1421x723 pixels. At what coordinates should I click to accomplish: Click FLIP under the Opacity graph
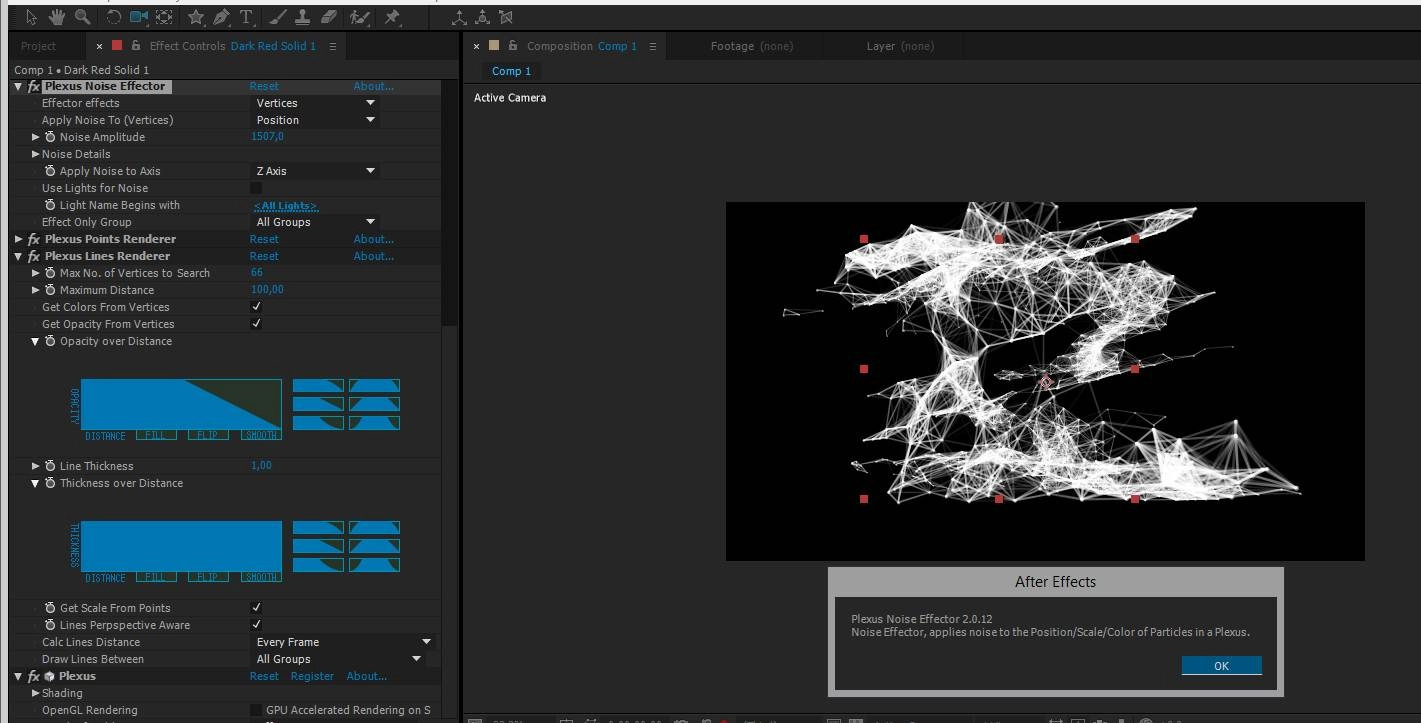tap(207, 436)
